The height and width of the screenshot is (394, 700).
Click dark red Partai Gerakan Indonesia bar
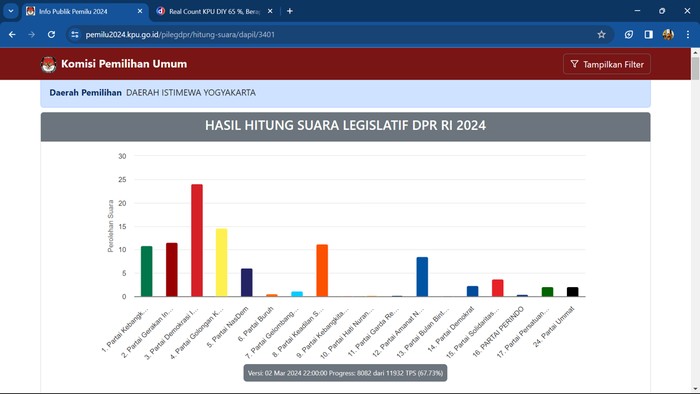[172, 270]
